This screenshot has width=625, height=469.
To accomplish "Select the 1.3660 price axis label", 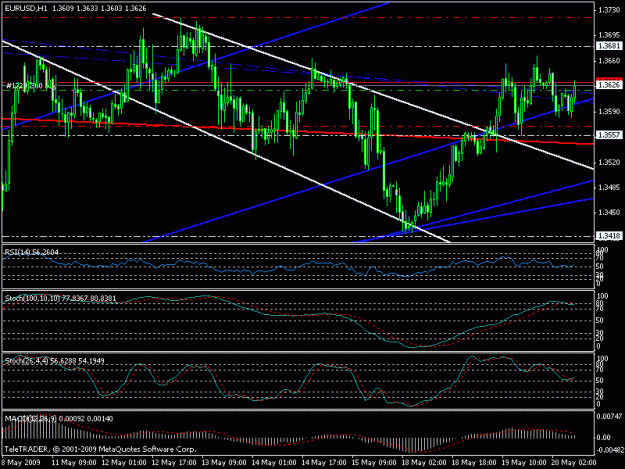I will pyautogui.click(x=609, y=61).
